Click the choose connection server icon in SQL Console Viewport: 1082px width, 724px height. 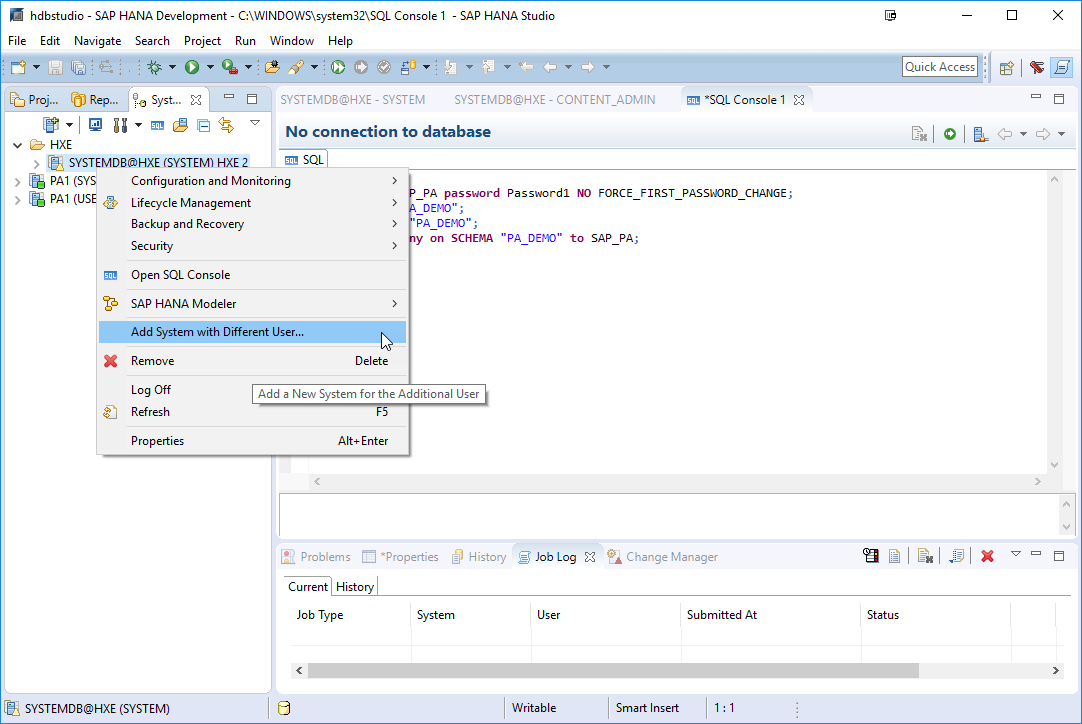pos(981,134)
